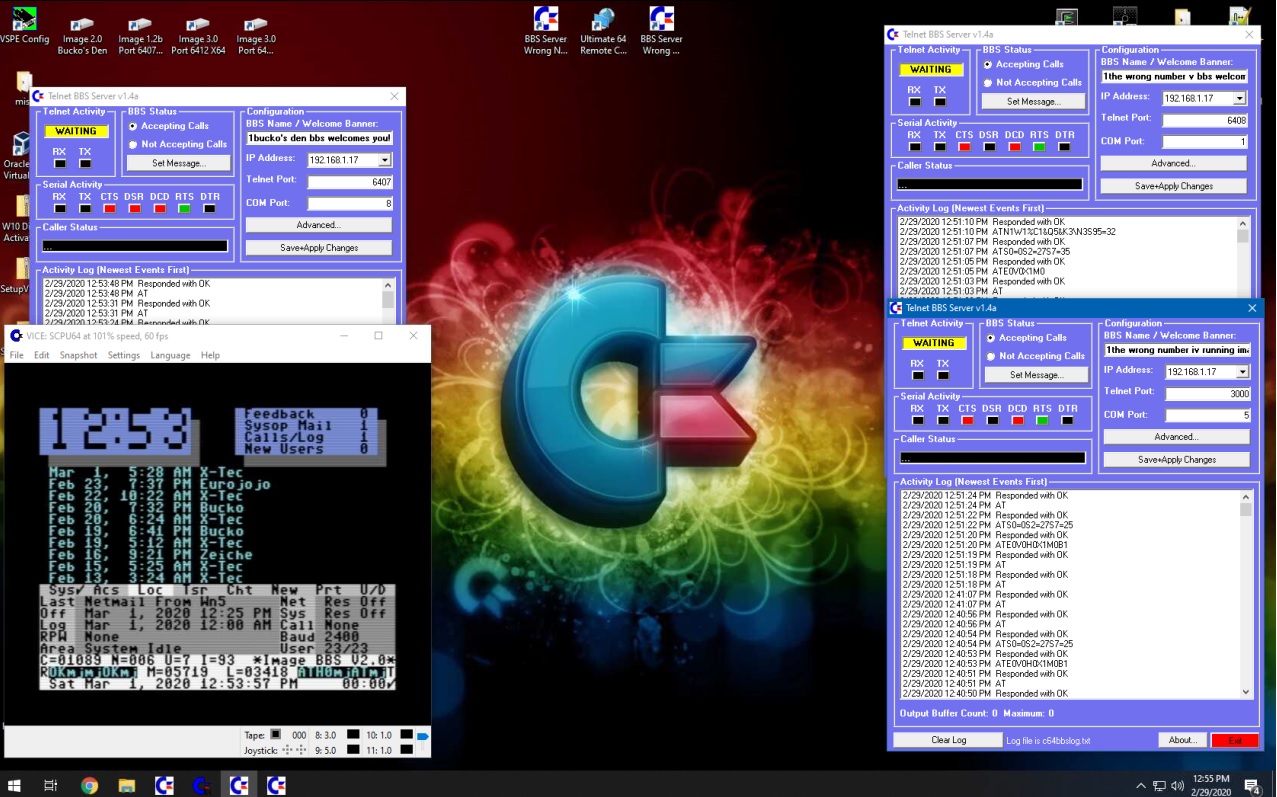The width and height of the screenshot is (1277, 797).
Task: Click the joystick indicator in VICE status bar
Action: click(294, 749)
